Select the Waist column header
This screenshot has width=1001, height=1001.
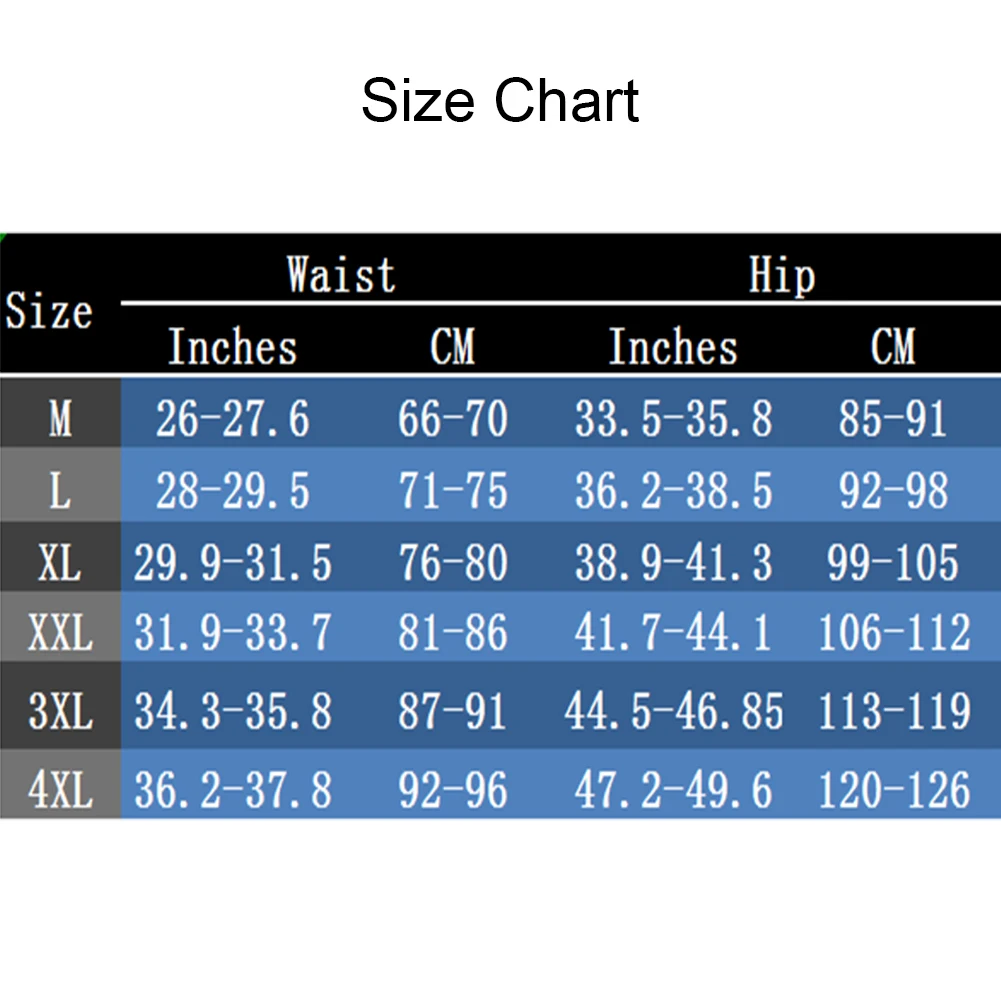(x=342, y=275)
